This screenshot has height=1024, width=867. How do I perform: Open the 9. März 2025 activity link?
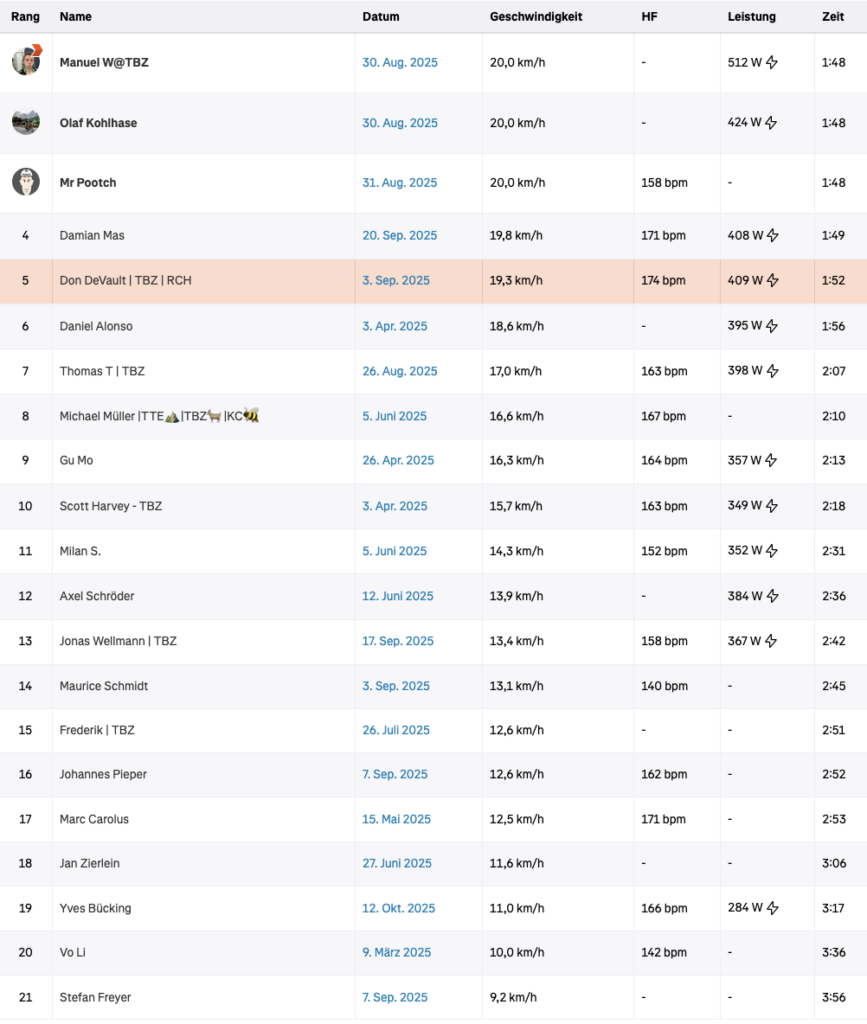[397, 952]
